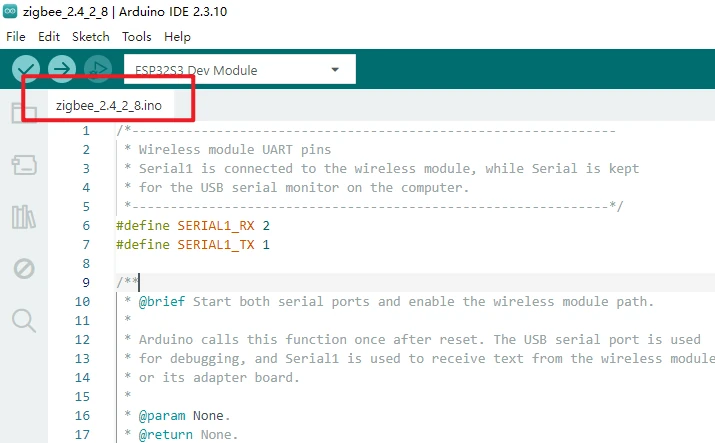This screenshot has height=443, width=715.
Task: Open the Sketchbook folder sidebar icon
Action: click(x=24, y=112)
